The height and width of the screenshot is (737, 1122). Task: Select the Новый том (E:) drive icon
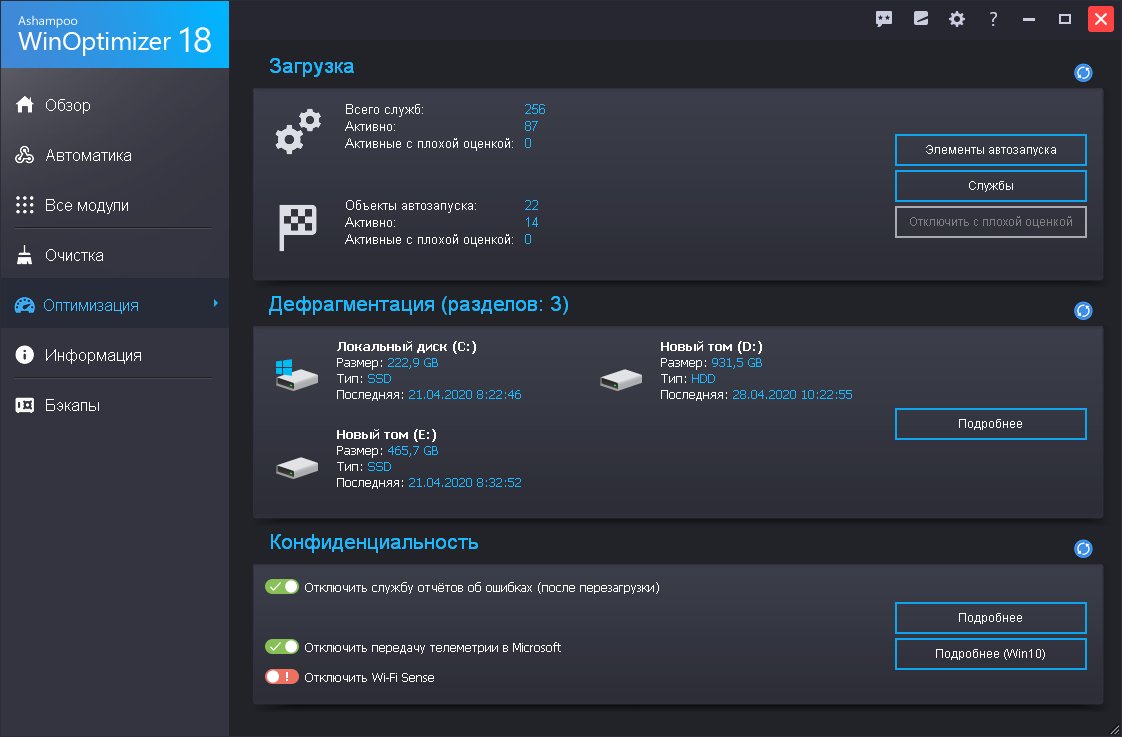tap(296, 468)
